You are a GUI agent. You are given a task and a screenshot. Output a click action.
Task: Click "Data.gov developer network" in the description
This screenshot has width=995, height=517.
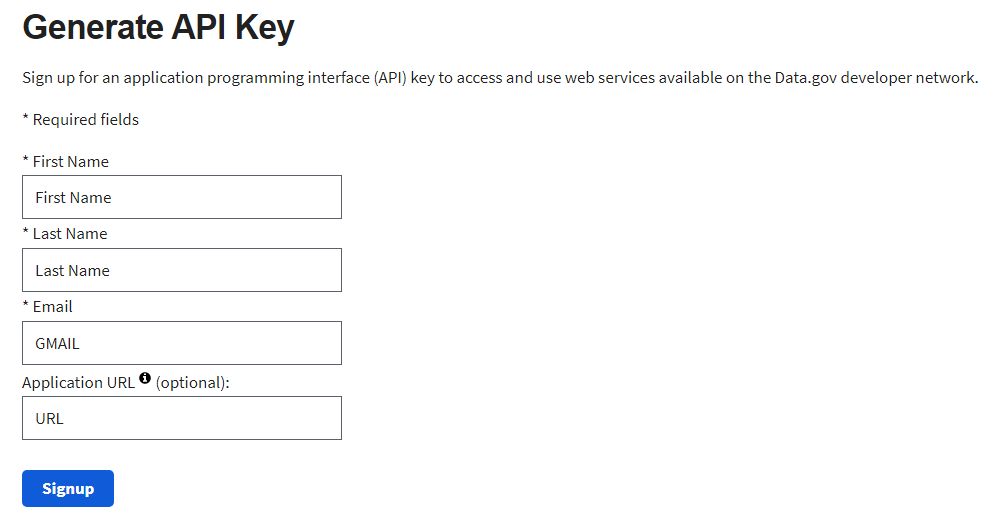point(875,77)
